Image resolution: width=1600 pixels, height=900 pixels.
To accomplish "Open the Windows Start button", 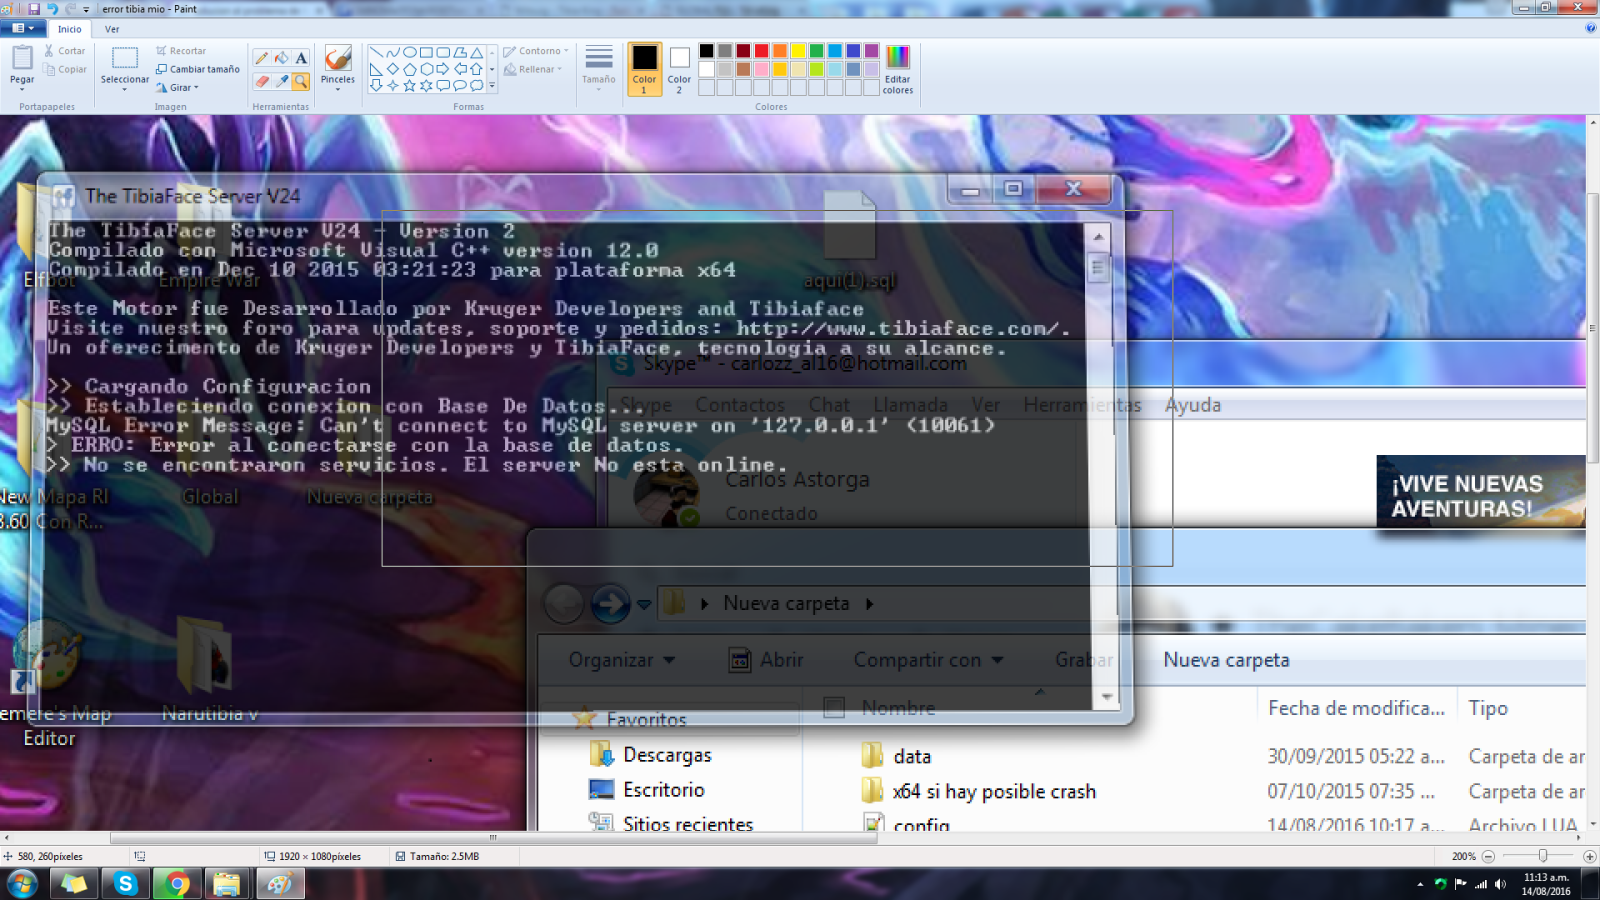I will point(22,884).
